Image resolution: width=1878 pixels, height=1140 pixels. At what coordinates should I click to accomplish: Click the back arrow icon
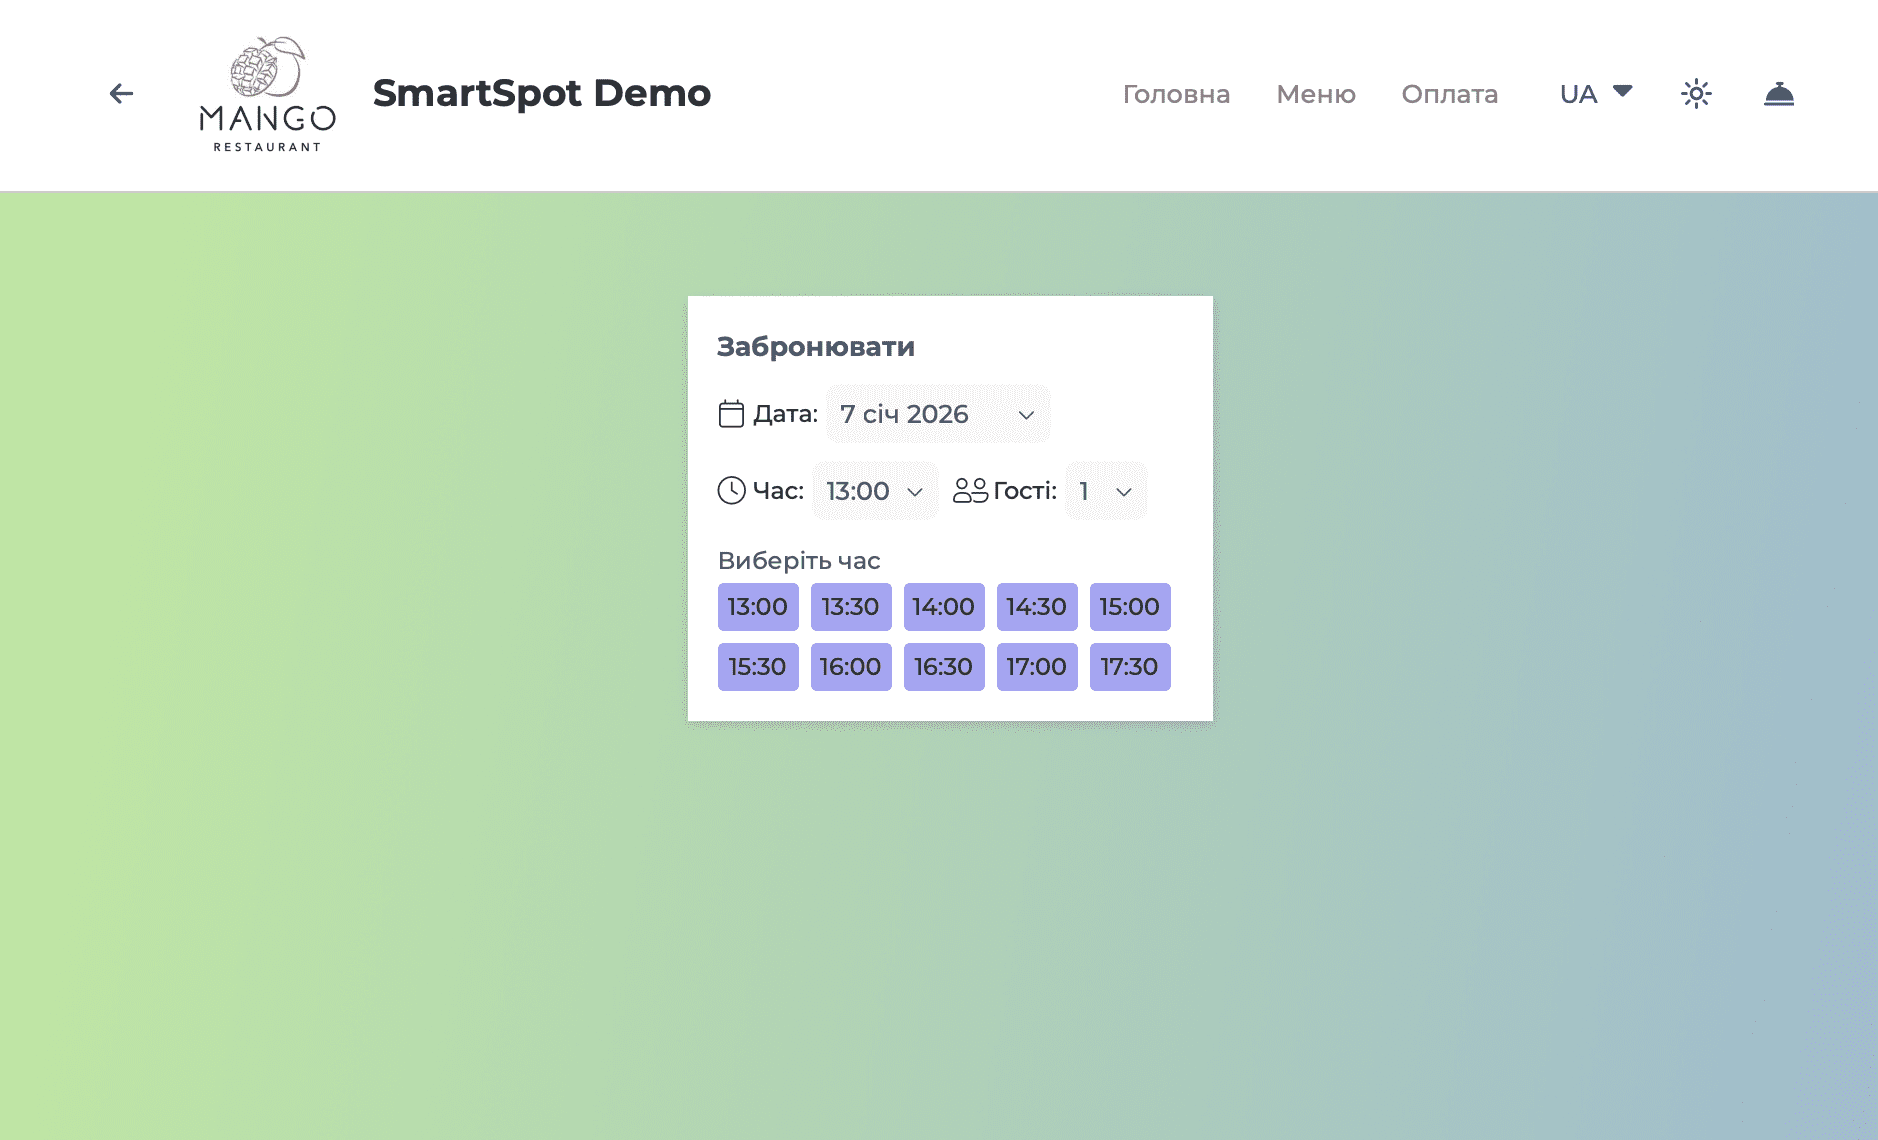click(x=121, y=93)
